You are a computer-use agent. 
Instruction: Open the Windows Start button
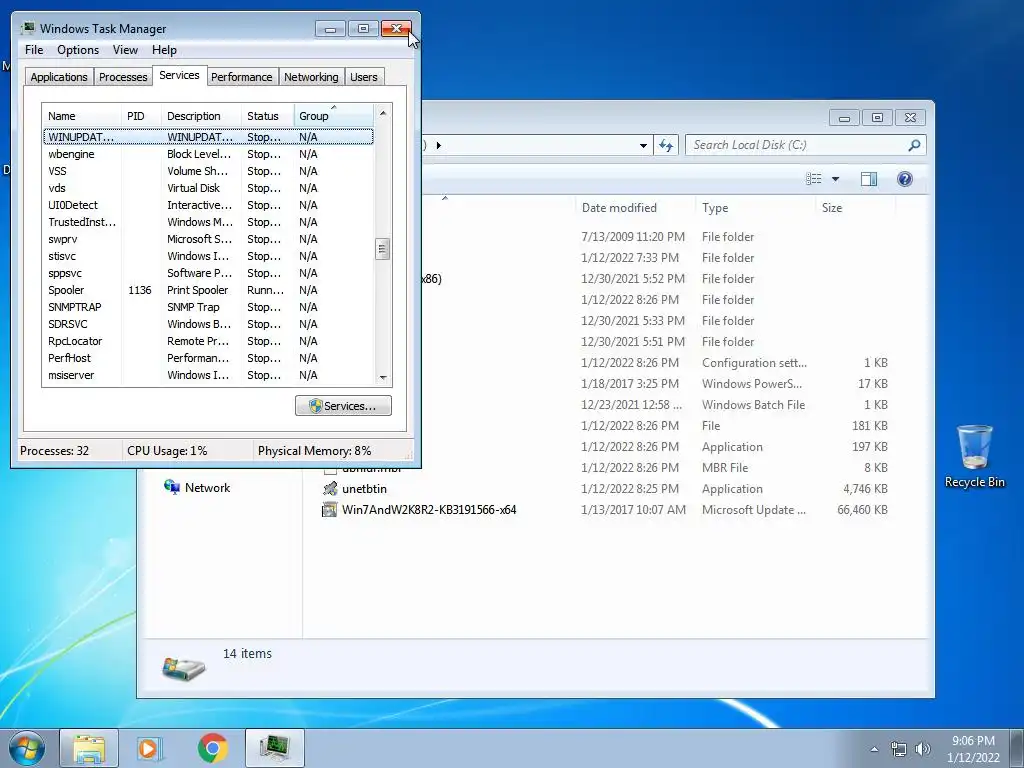(25, 748)
